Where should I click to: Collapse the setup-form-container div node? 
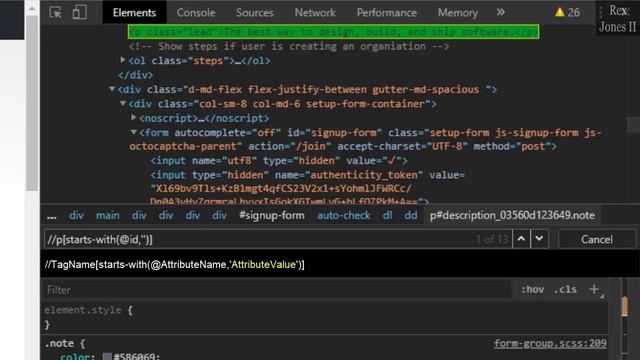click(x=123, y=103)
